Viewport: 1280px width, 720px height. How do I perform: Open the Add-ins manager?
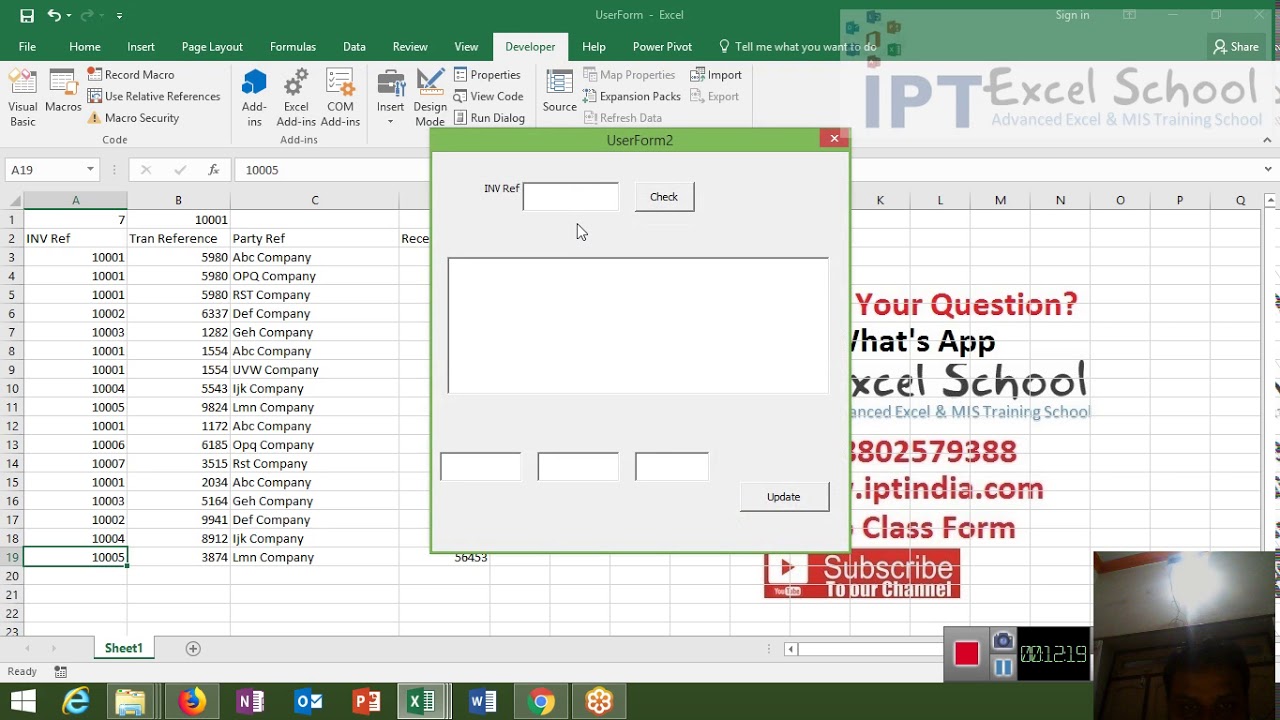point(254,98)
